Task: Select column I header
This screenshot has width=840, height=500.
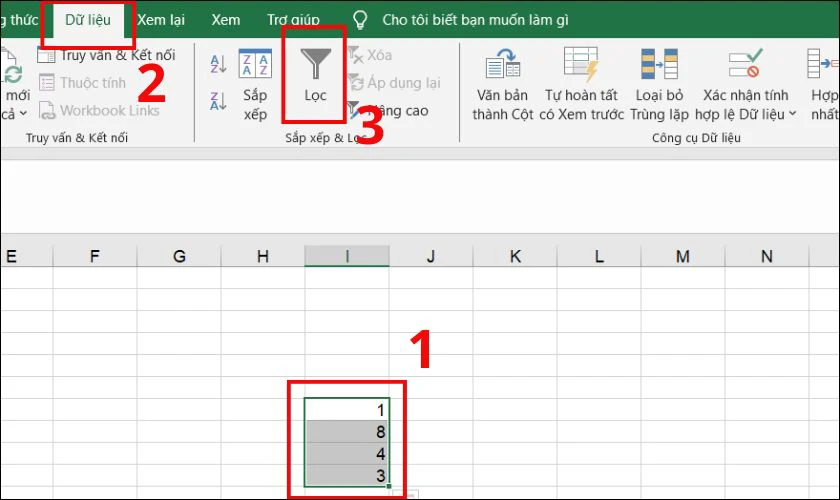Action: tap(347, 256)
